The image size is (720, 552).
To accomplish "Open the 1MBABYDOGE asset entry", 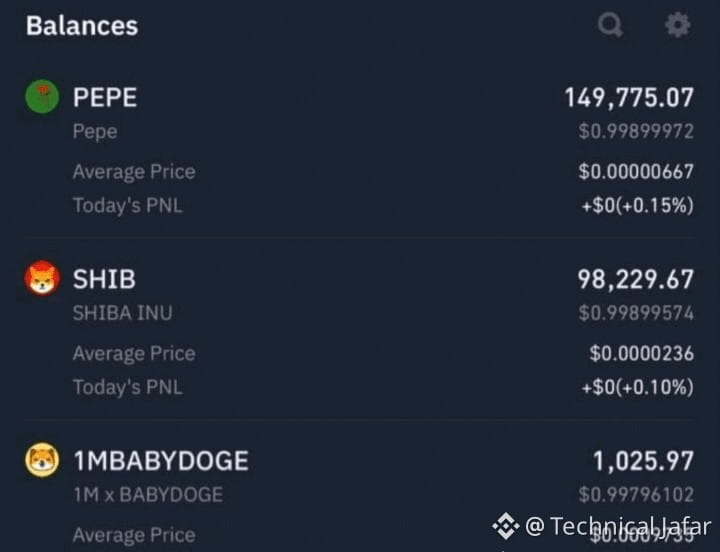I will point(161,461).
